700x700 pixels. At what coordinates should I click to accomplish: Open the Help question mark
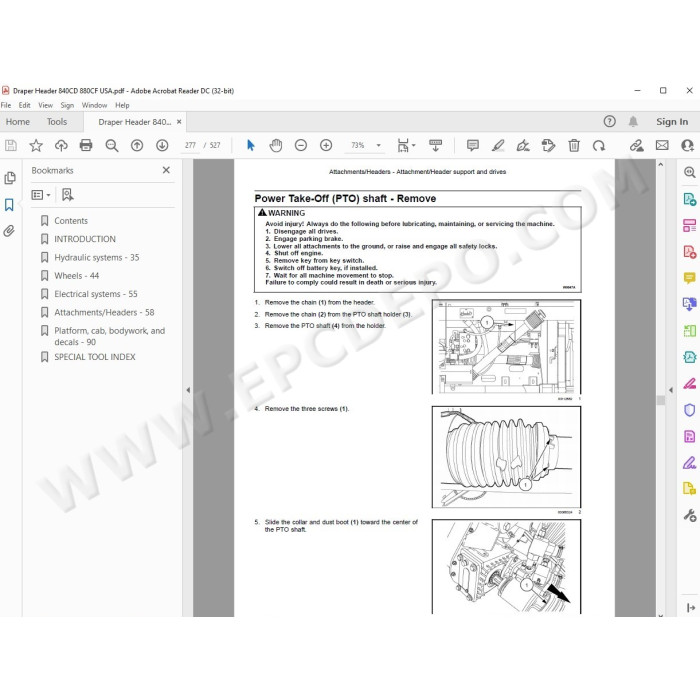pos(609,121)
